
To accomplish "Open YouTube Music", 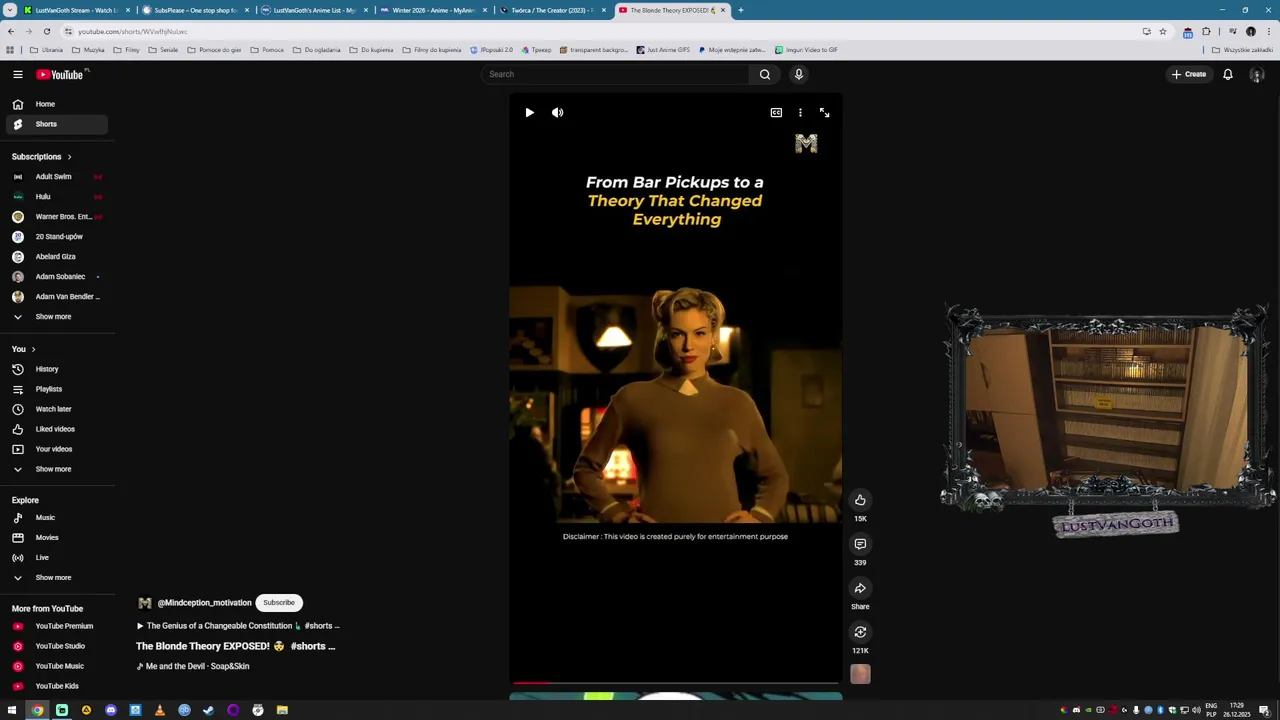I will (56, 666).
